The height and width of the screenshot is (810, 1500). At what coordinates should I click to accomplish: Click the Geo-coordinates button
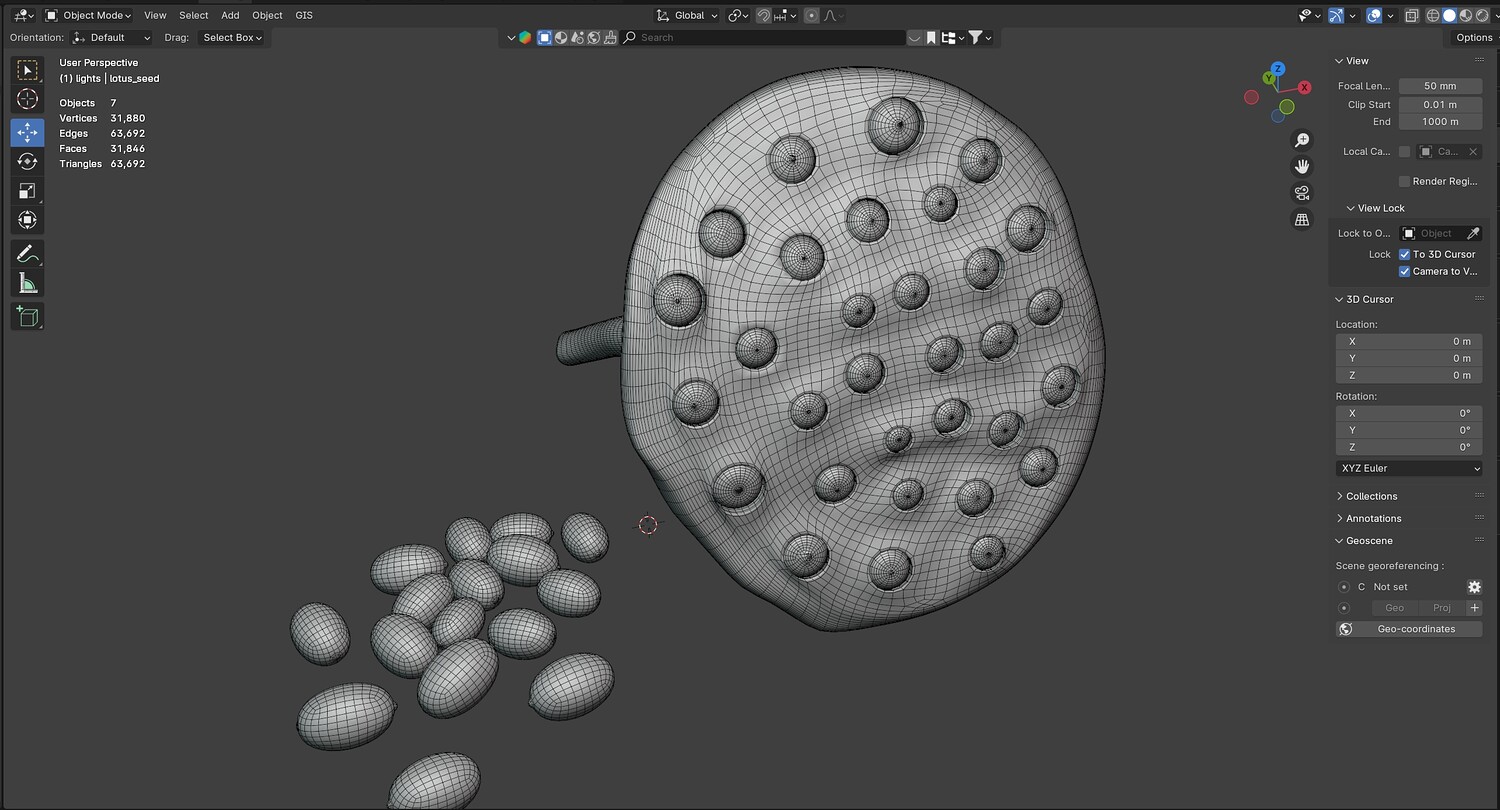(x=1409, y=629)
